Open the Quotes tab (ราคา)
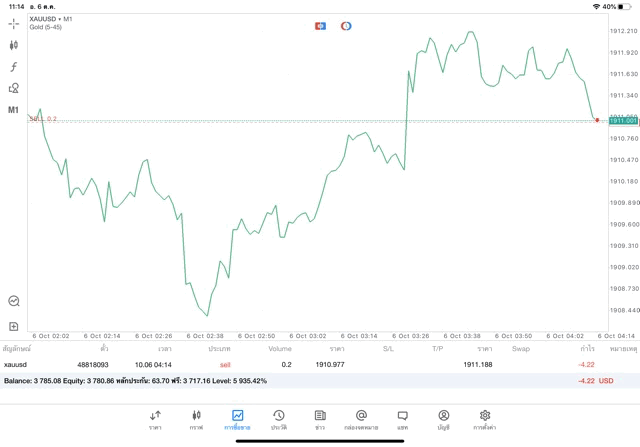 pos(155,420)
